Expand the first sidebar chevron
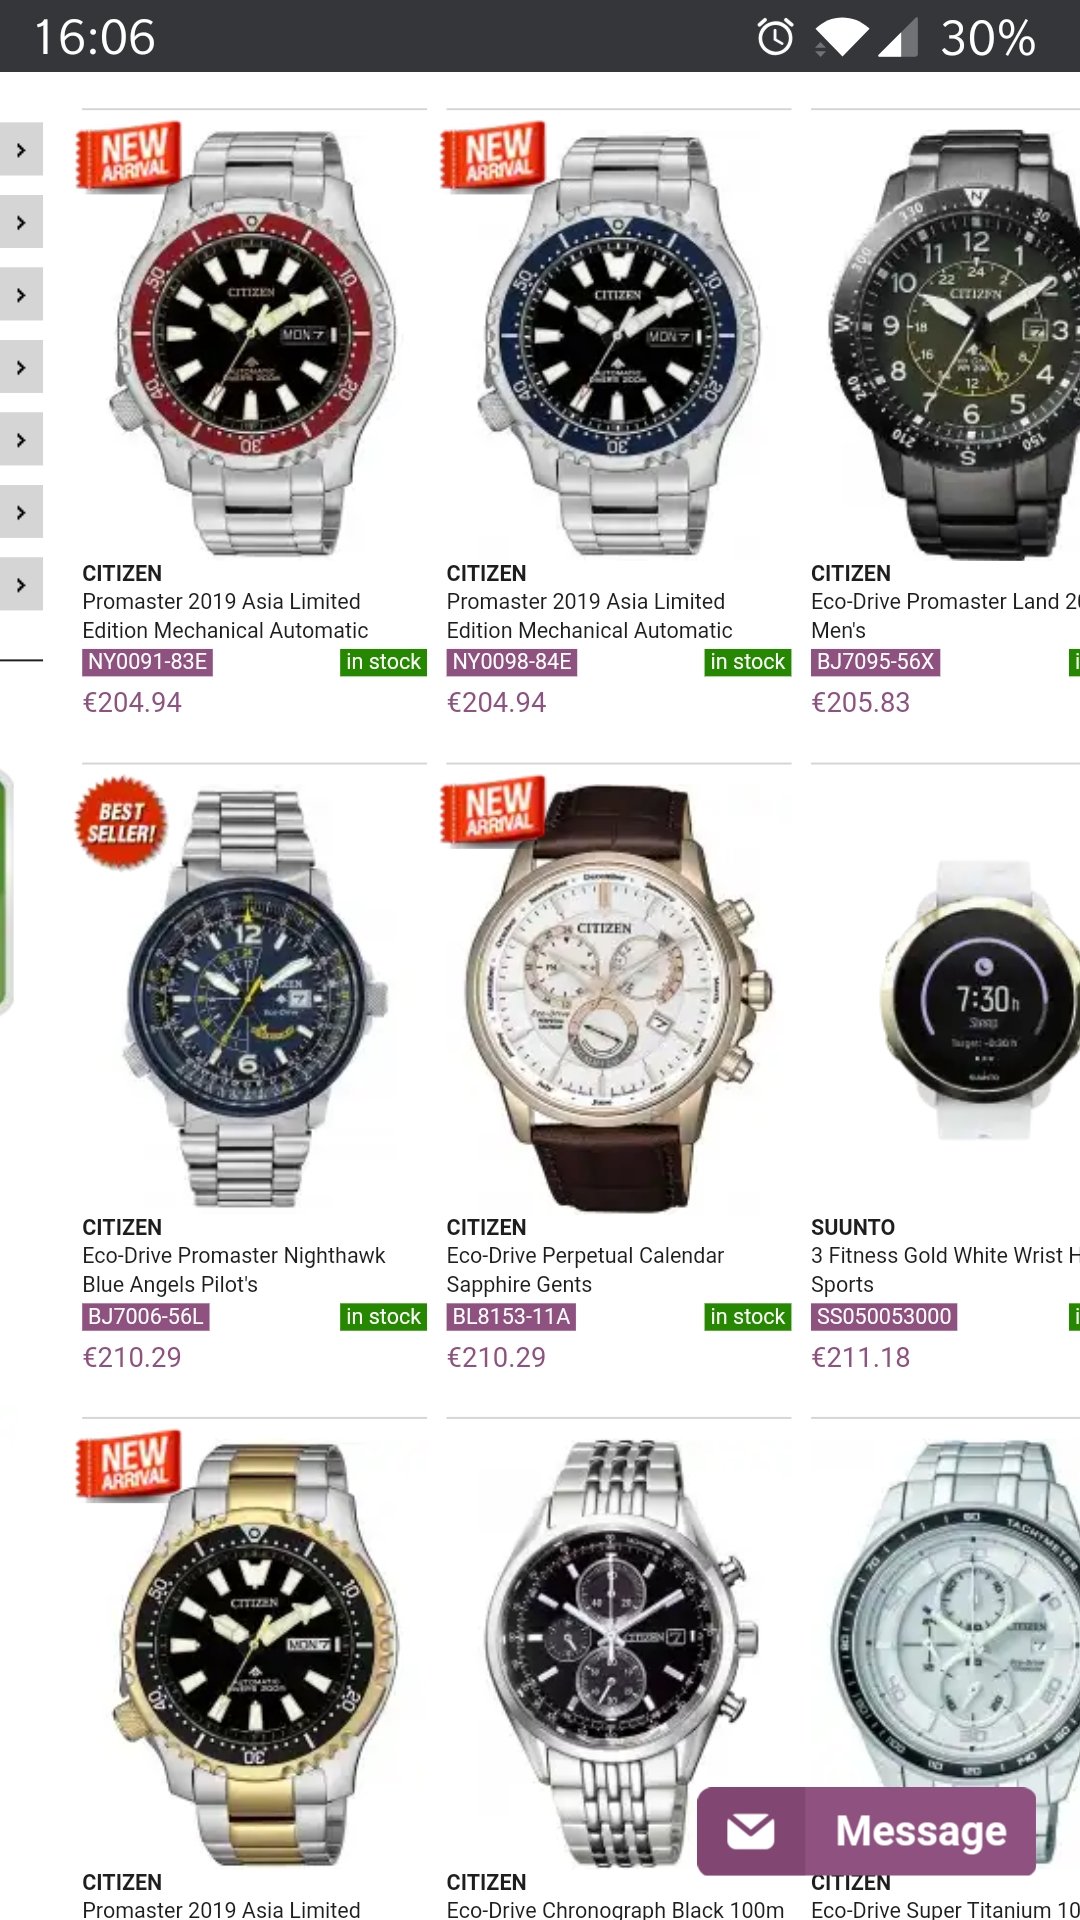 [21, 150]
